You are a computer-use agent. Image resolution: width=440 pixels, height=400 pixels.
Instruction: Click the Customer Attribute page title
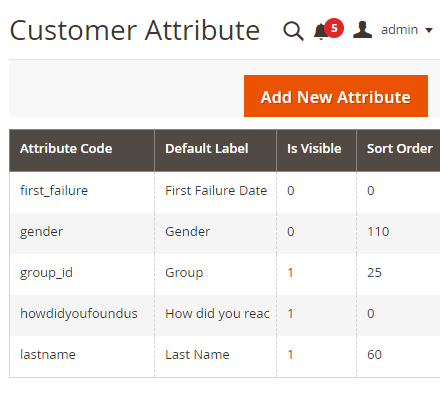(x=135, y=30)
